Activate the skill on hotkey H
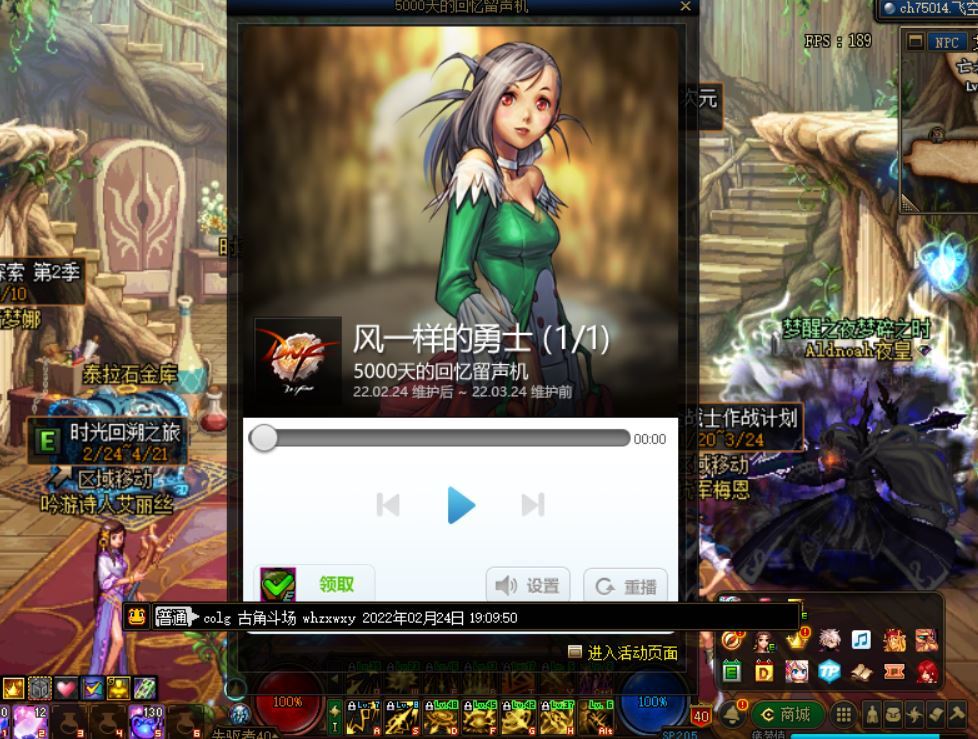Image resolution: width=978 pixels, height=739 pixels. [x=556, y=717]
